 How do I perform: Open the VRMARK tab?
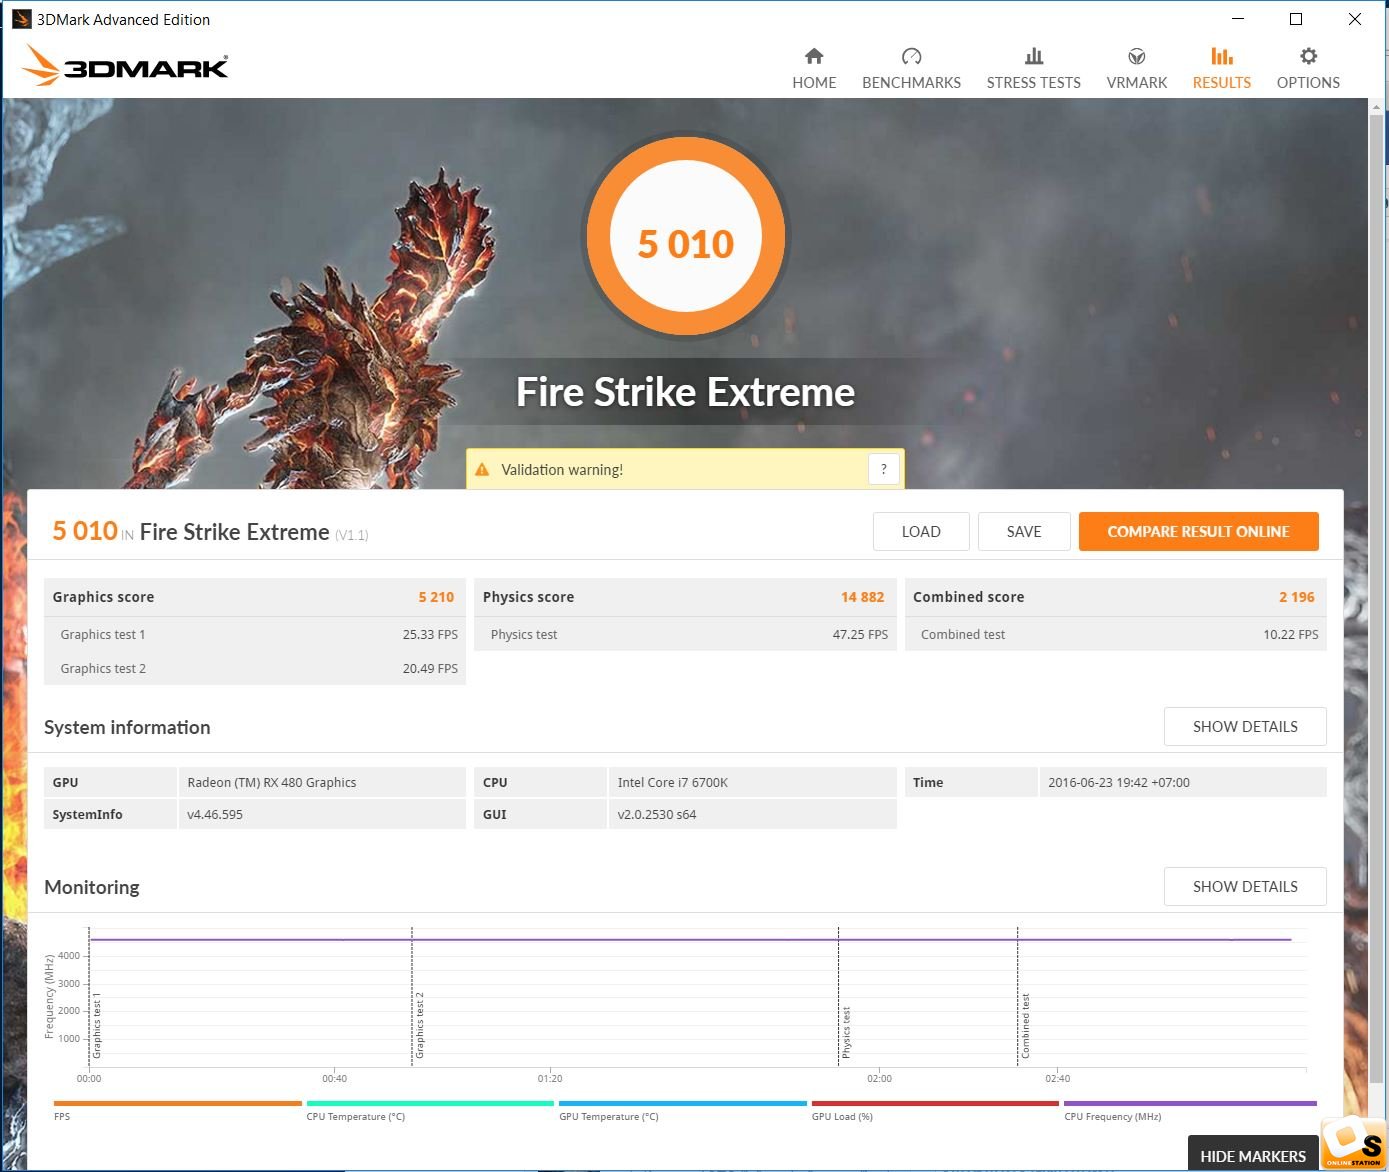pyautogui.click(x=1136, y=69)
